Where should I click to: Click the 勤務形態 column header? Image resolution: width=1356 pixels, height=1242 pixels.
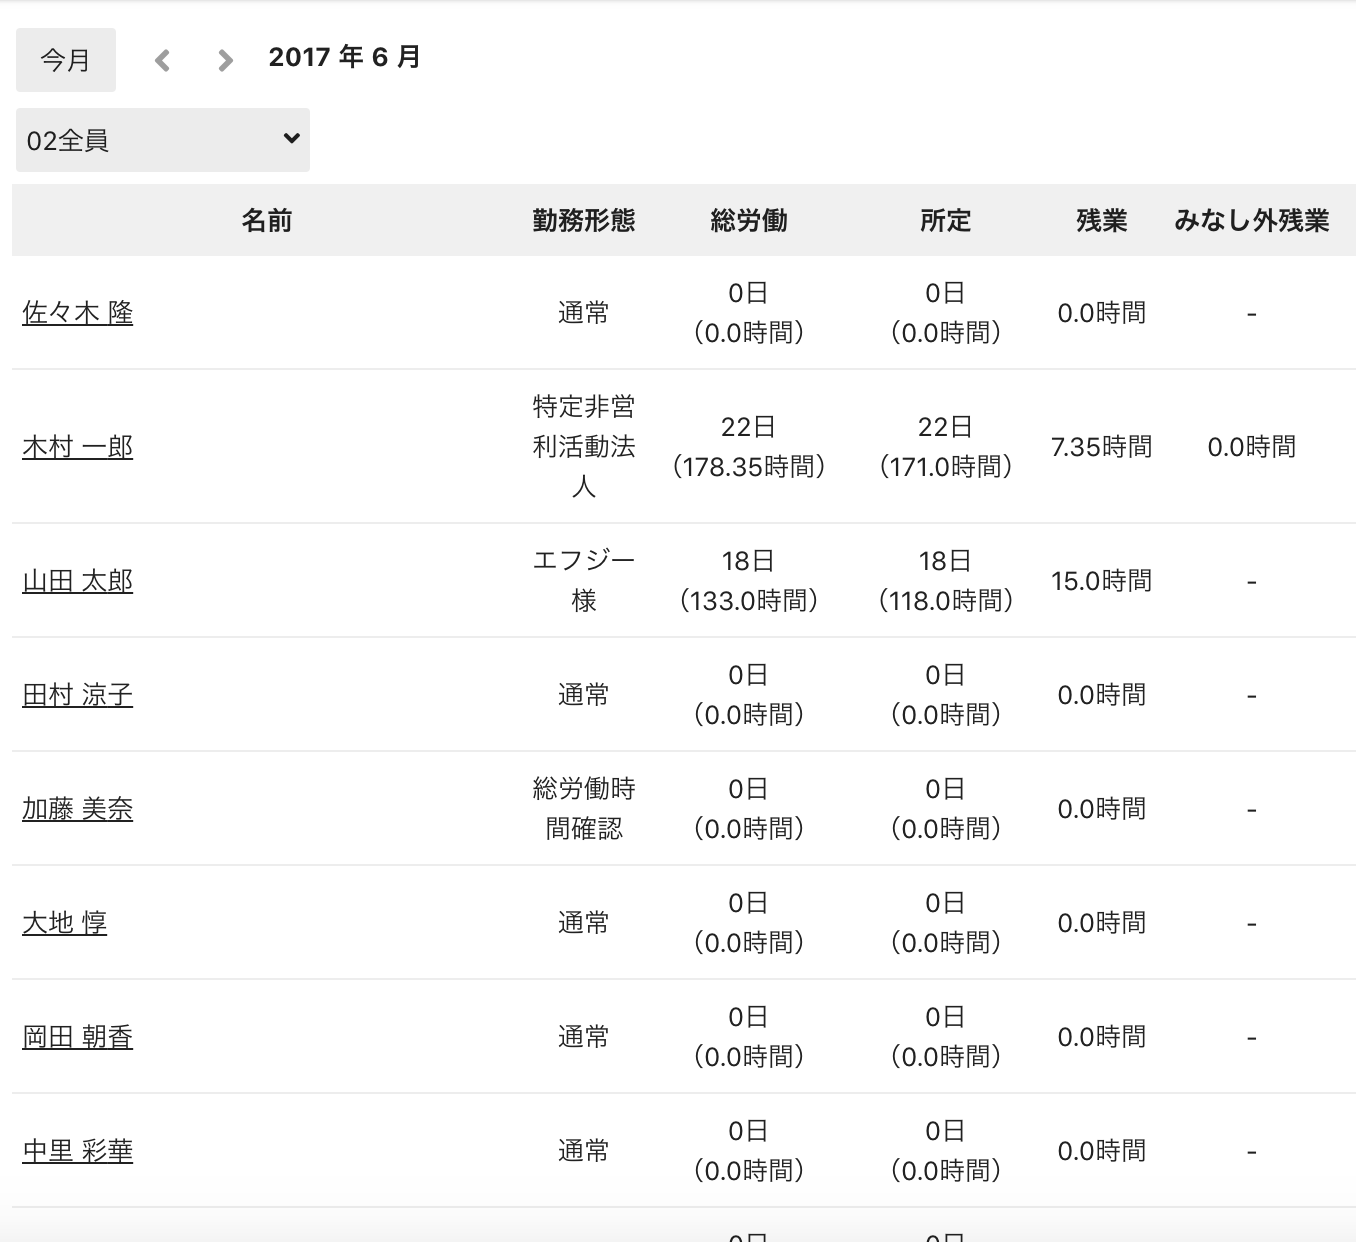(584, 220)
